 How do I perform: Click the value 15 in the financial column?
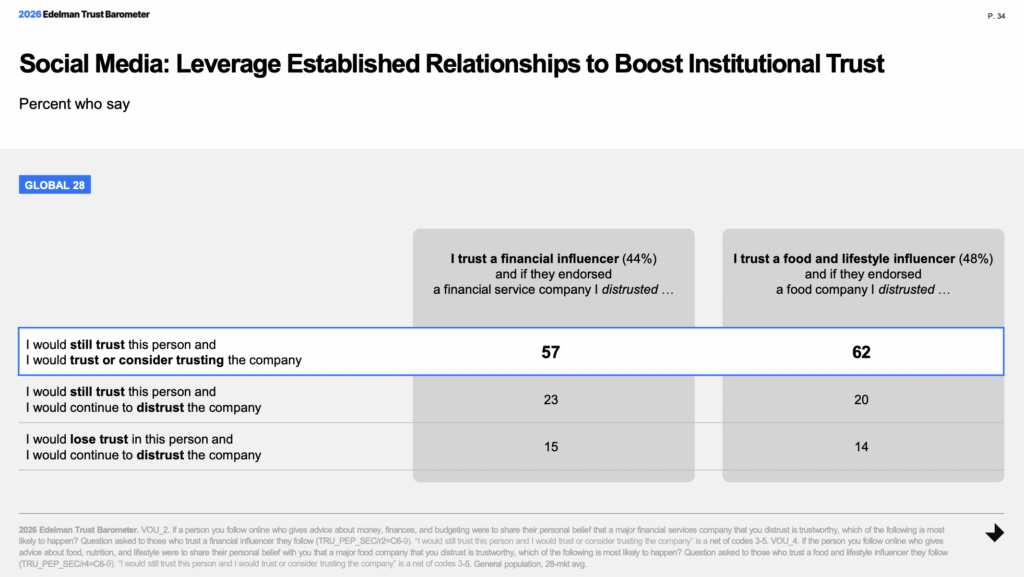pyautogui.click(x=551, y=447)
